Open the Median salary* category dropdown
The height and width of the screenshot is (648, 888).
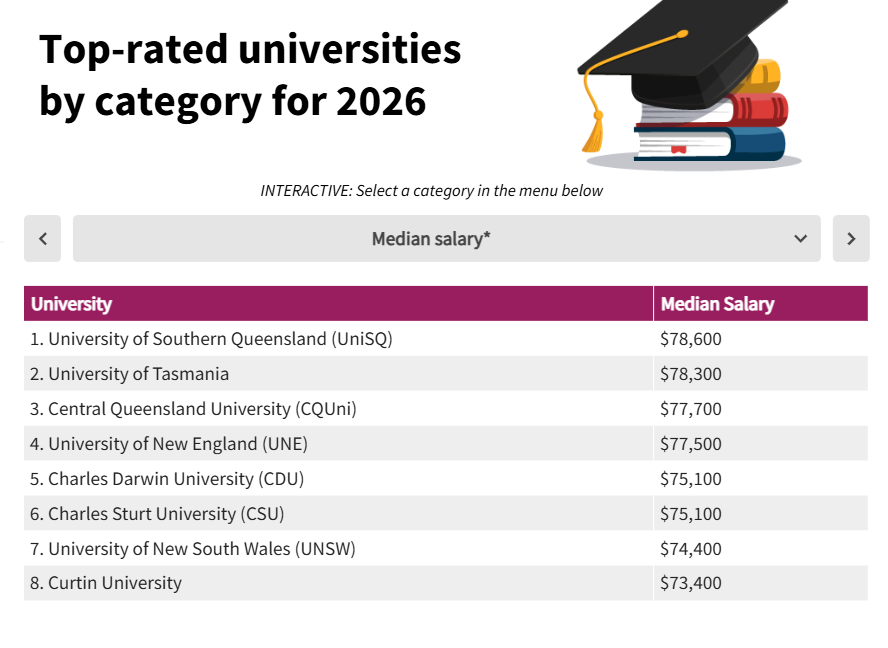446,239
